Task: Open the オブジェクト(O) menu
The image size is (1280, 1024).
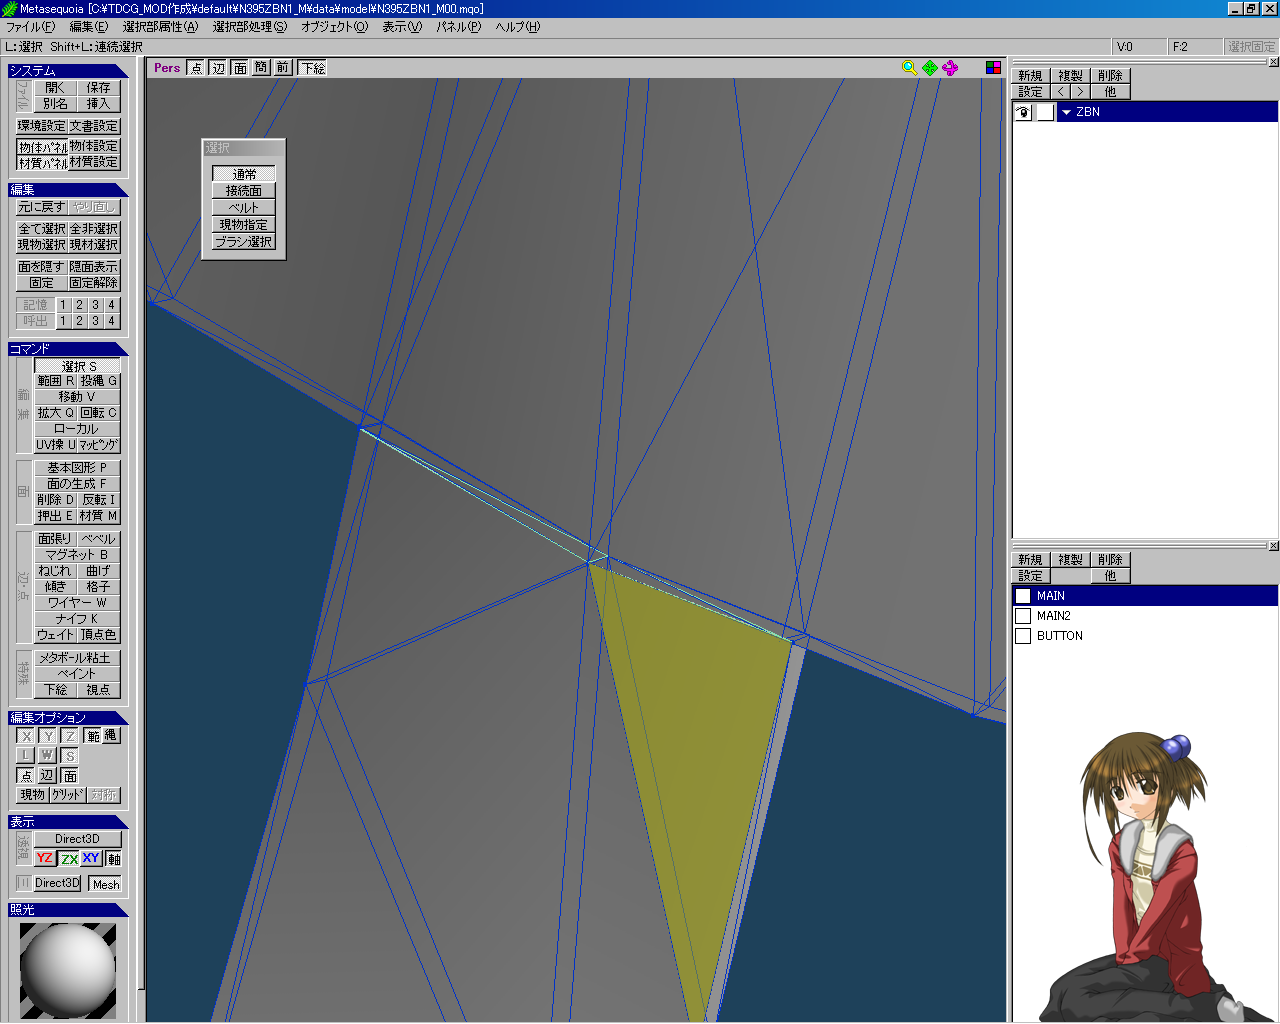Action: (334, 27)
